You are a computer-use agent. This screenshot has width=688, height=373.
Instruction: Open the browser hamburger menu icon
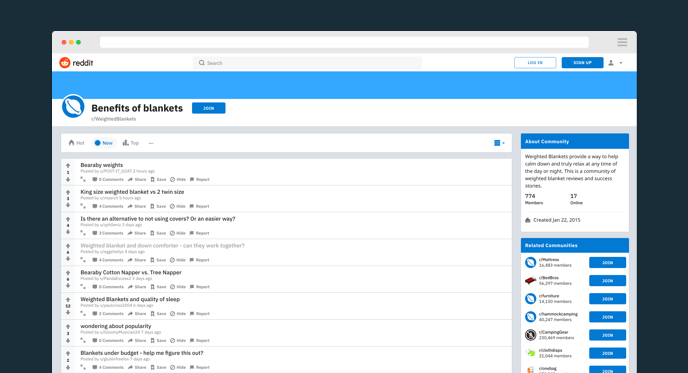tap(622, 42)
